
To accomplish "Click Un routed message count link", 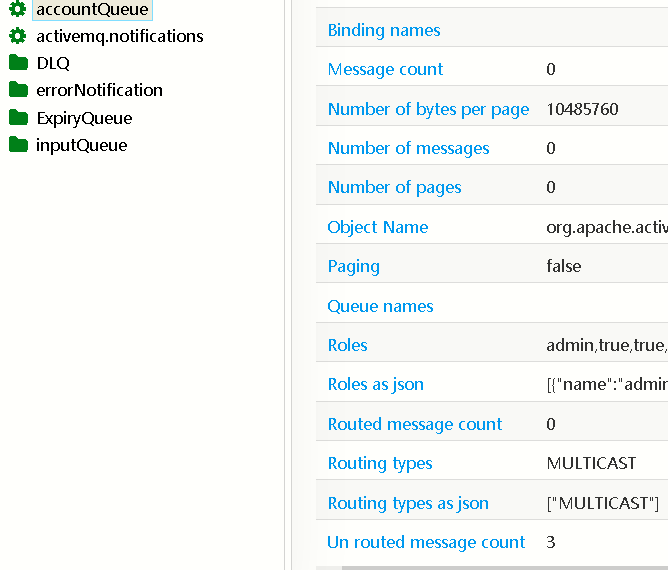I will coord(426,542).
